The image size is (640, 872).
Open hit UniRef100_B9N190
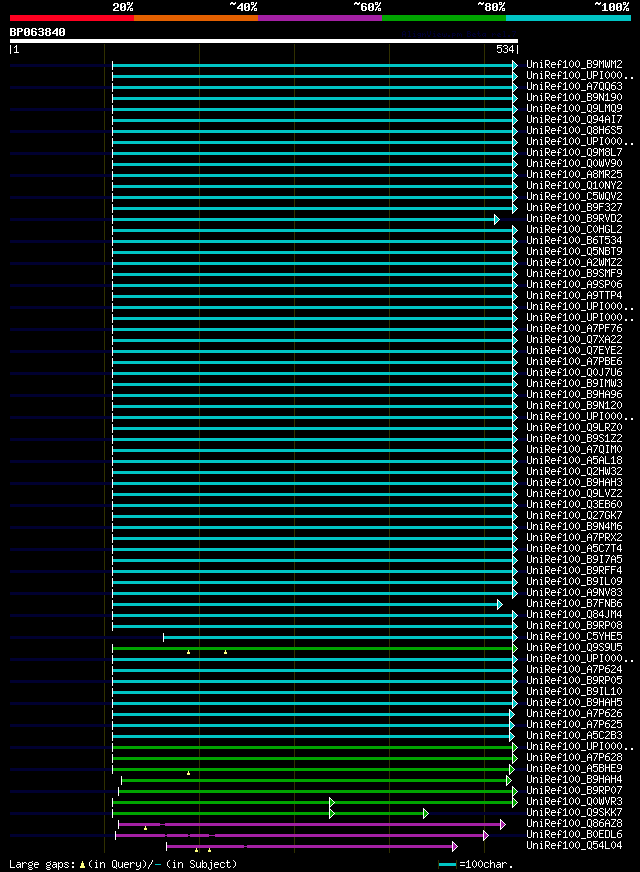pos(574,98)
